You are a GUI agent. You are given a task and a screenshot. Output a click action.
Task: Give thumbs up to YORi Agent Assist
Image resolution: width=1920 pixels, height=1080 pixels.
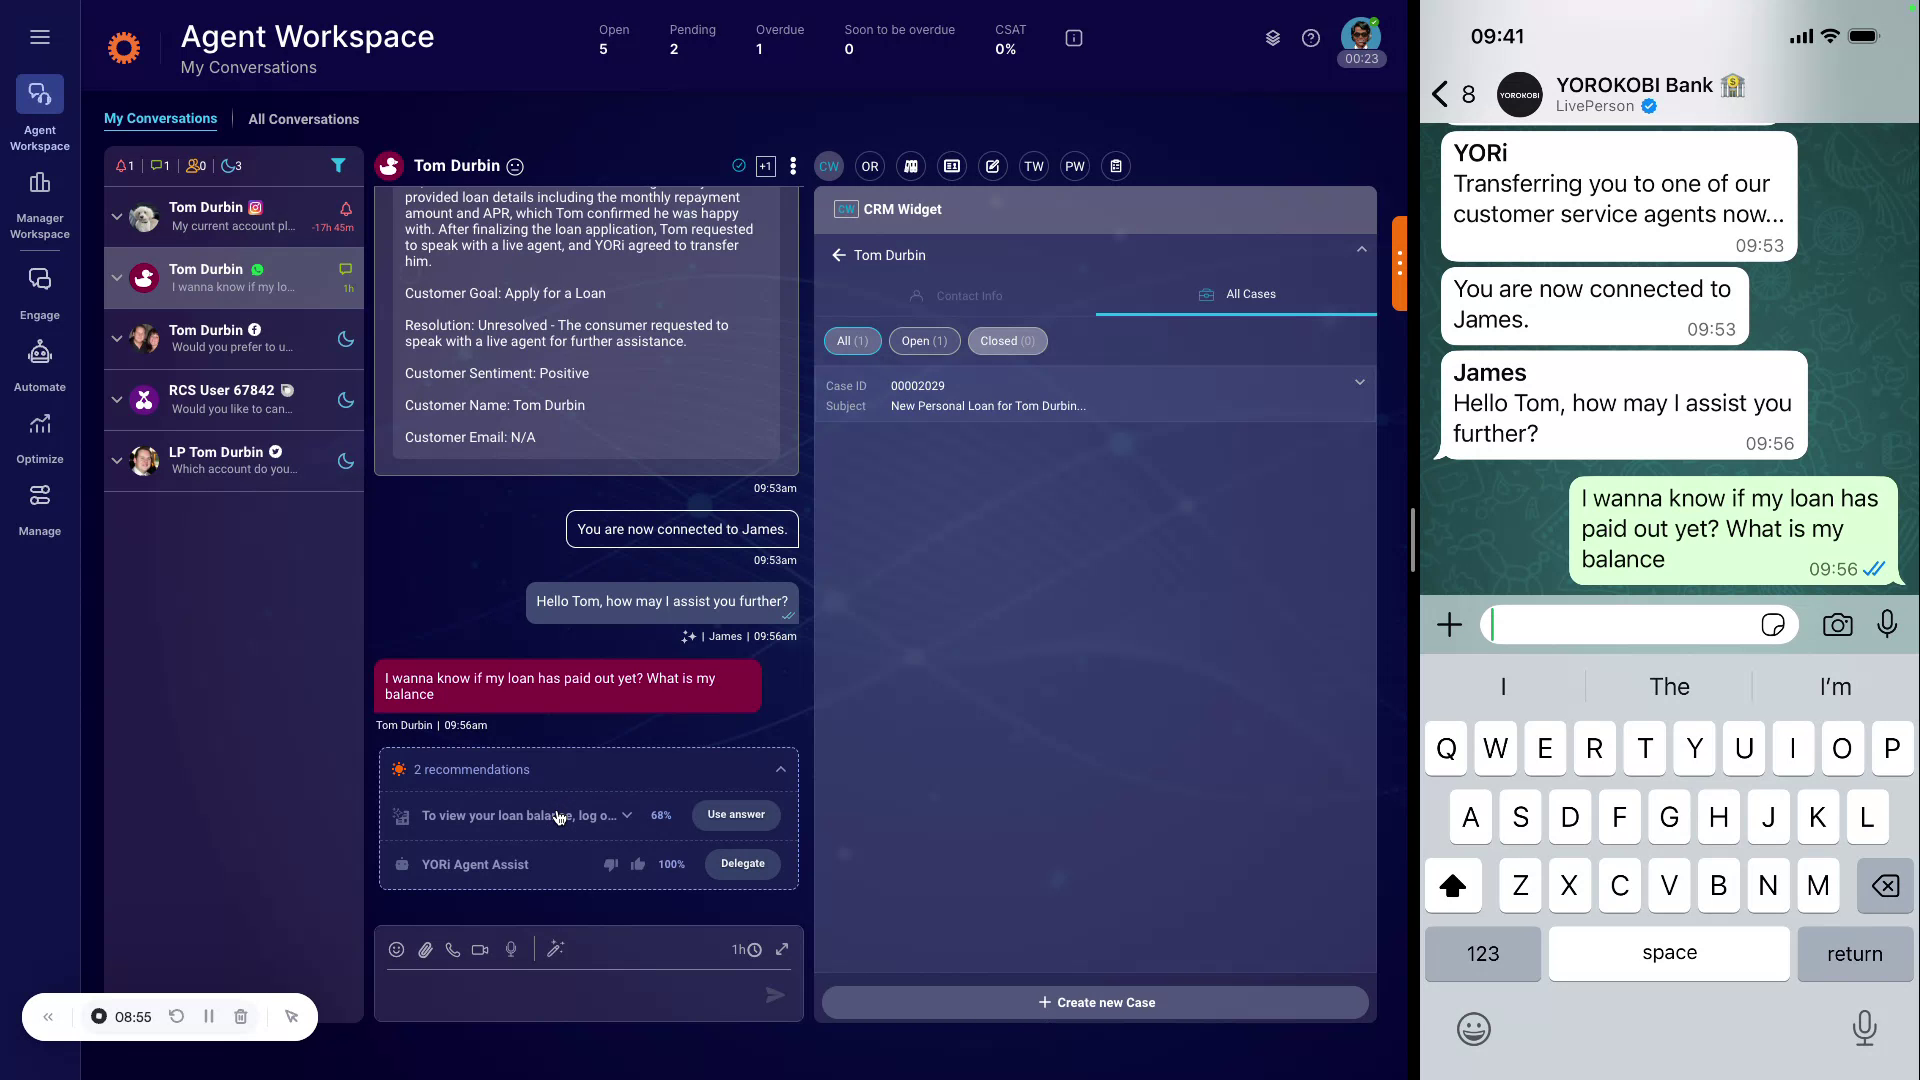coord(638,864)
